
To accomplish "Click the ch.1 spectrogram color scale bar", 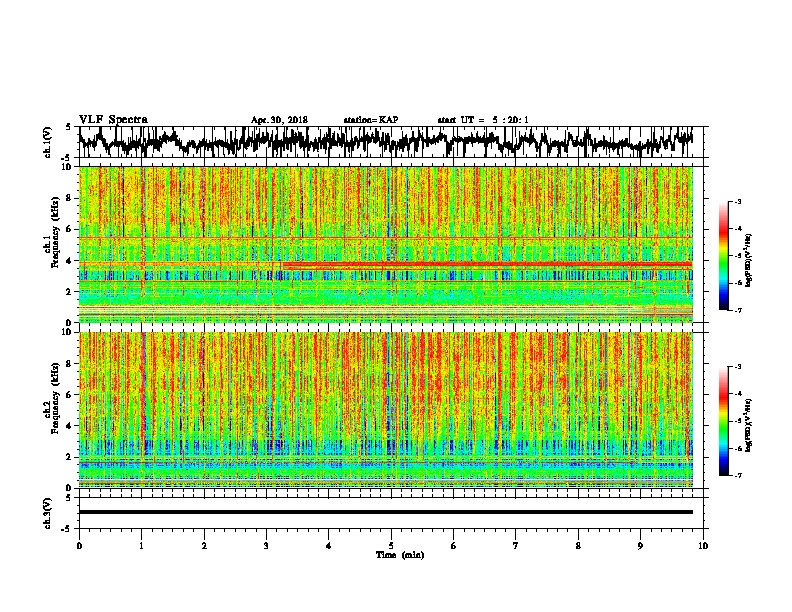I will coord(723,256).
